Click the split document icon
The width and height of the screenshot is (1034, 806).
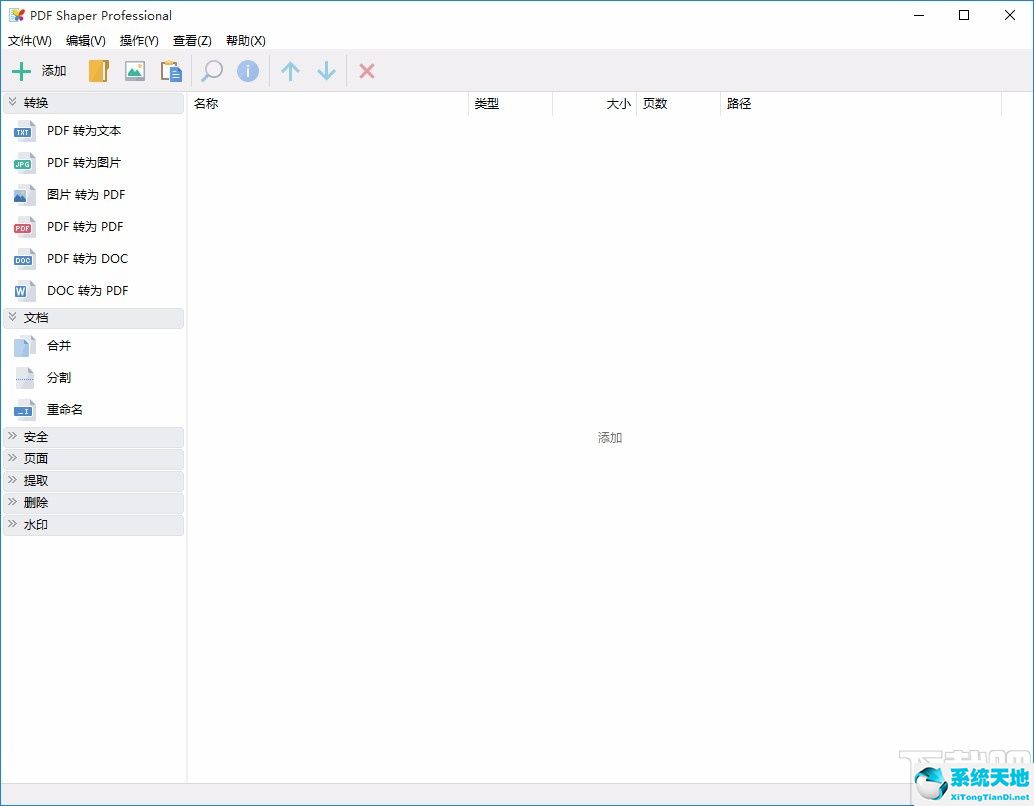click(x=24, y=378)
